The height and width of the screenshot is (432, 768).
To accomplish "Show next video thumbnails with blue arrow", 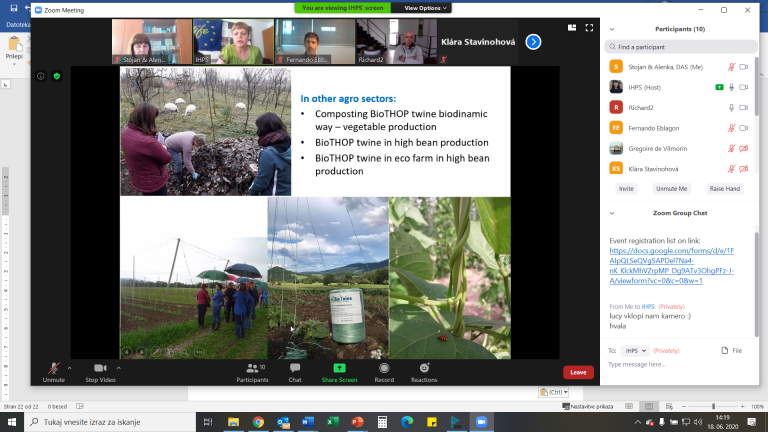I will click(x=533, y=42).
